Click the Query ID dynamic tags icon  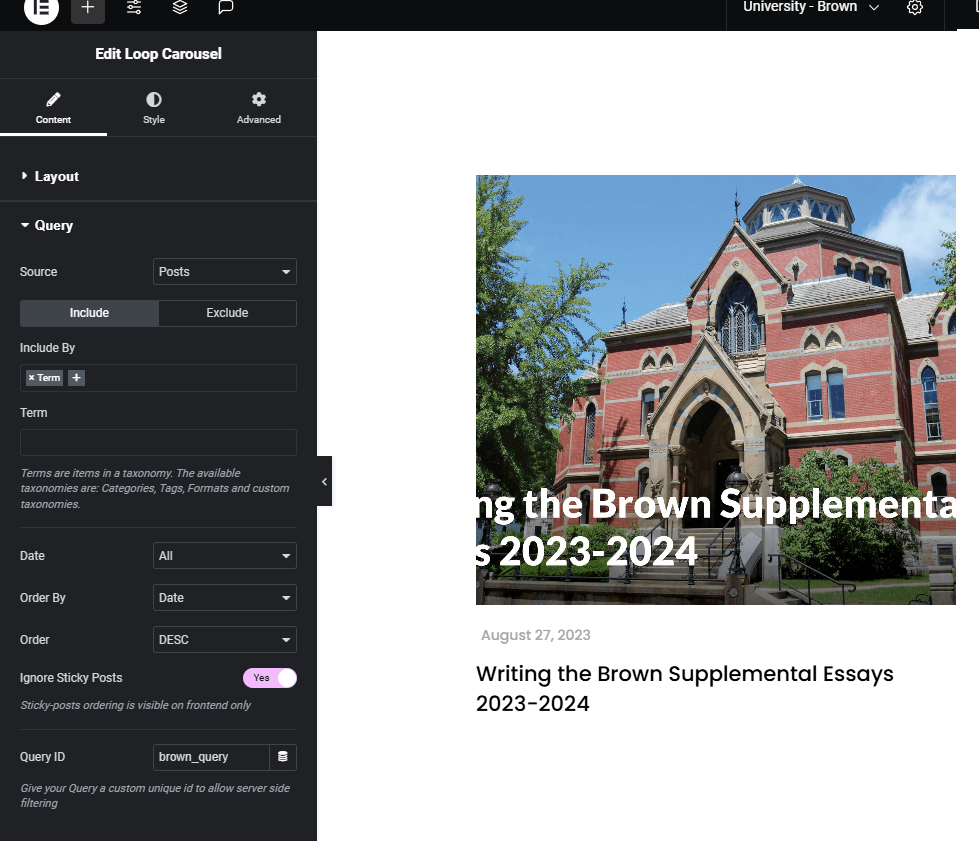(283, 757)
